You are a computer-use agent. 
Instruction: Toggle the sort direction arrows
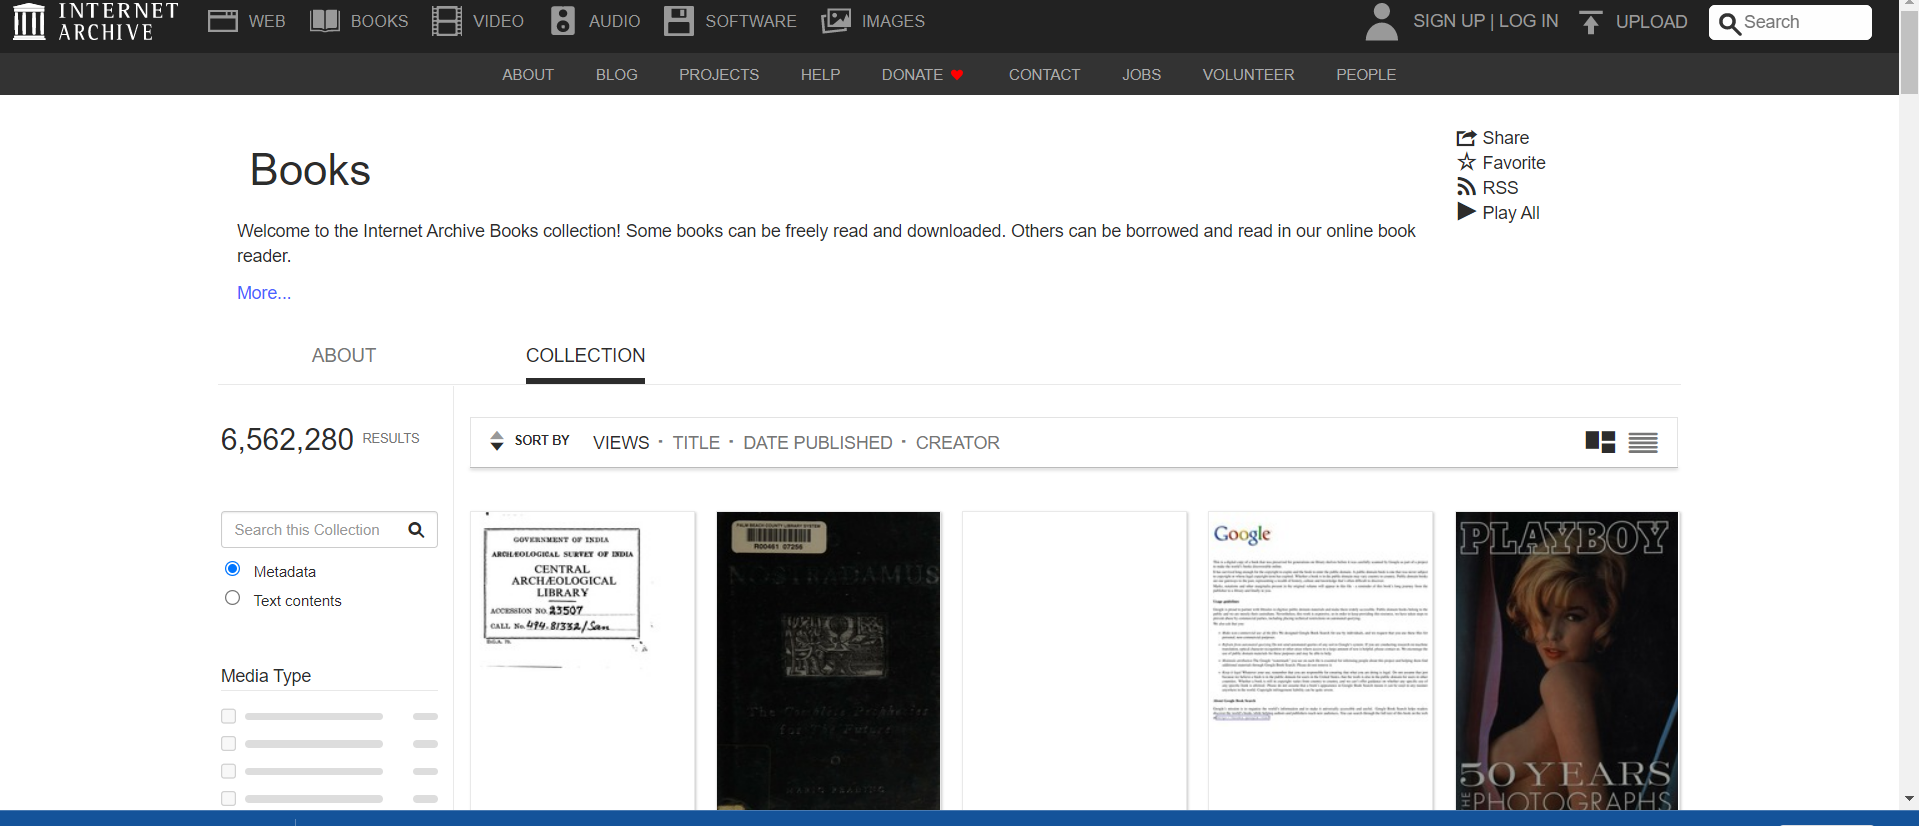click(x=497, y=441)
